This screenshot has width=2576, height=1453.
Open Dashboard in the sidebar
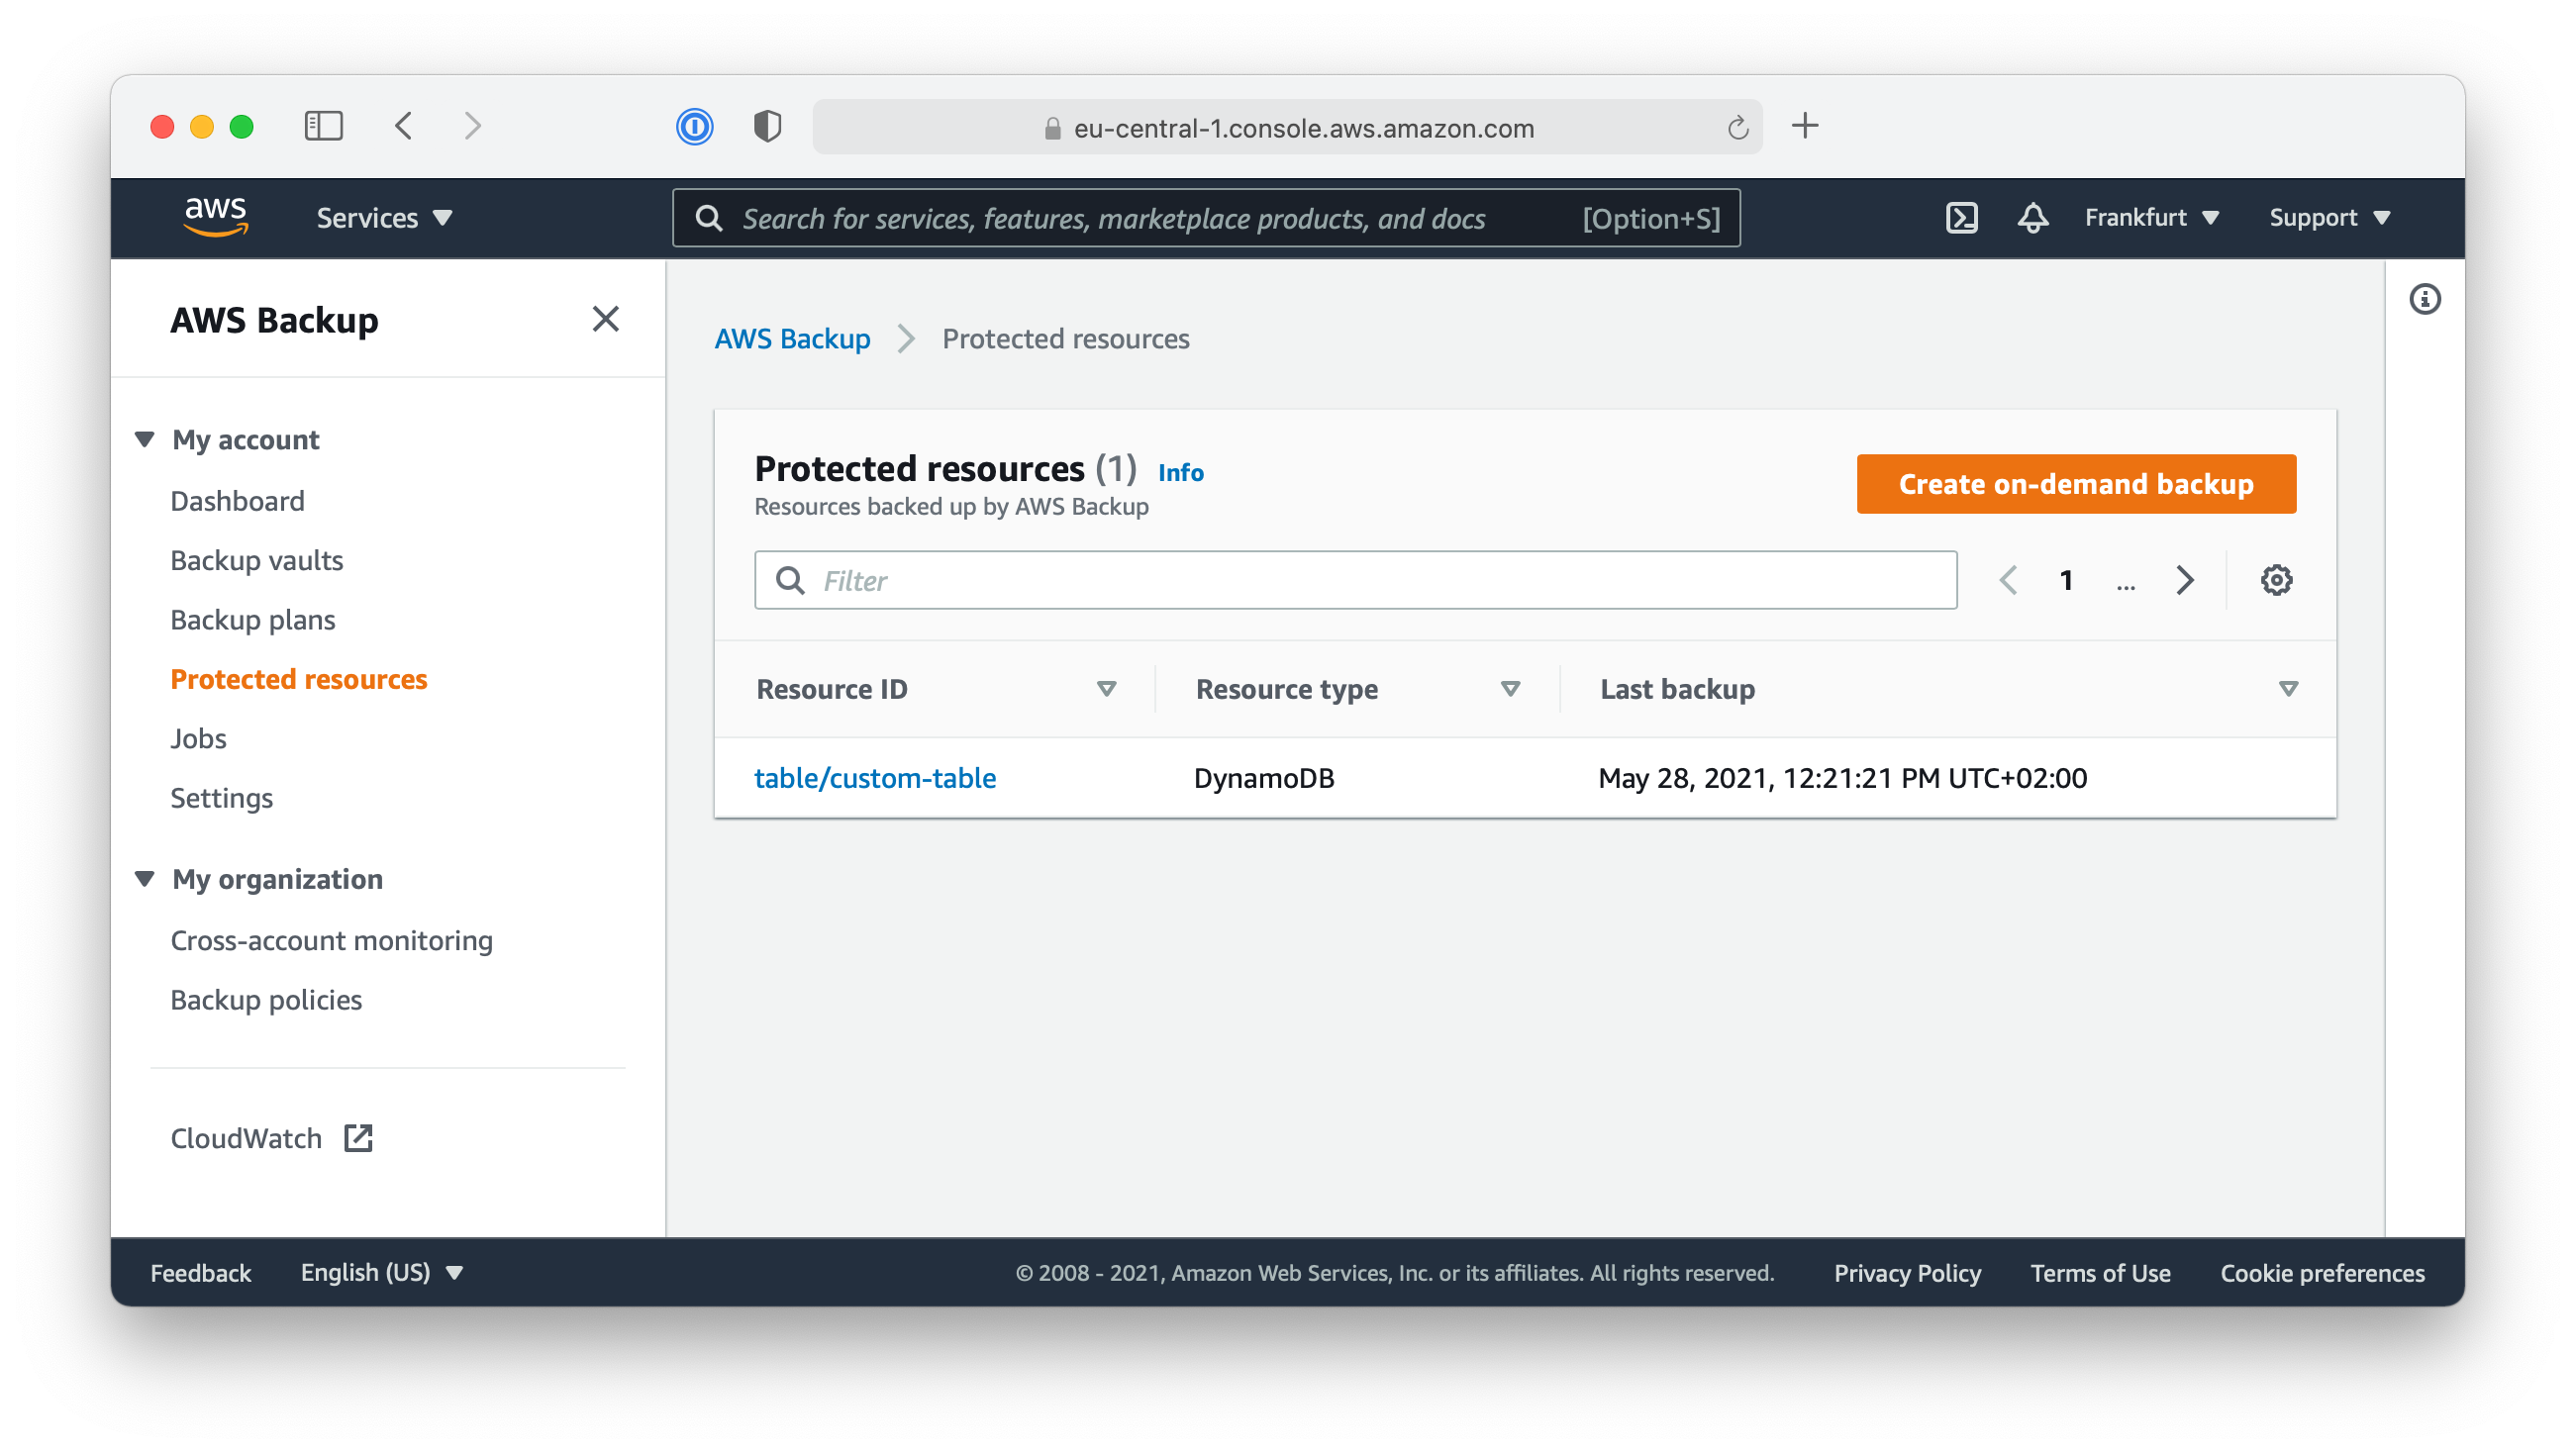237,500
